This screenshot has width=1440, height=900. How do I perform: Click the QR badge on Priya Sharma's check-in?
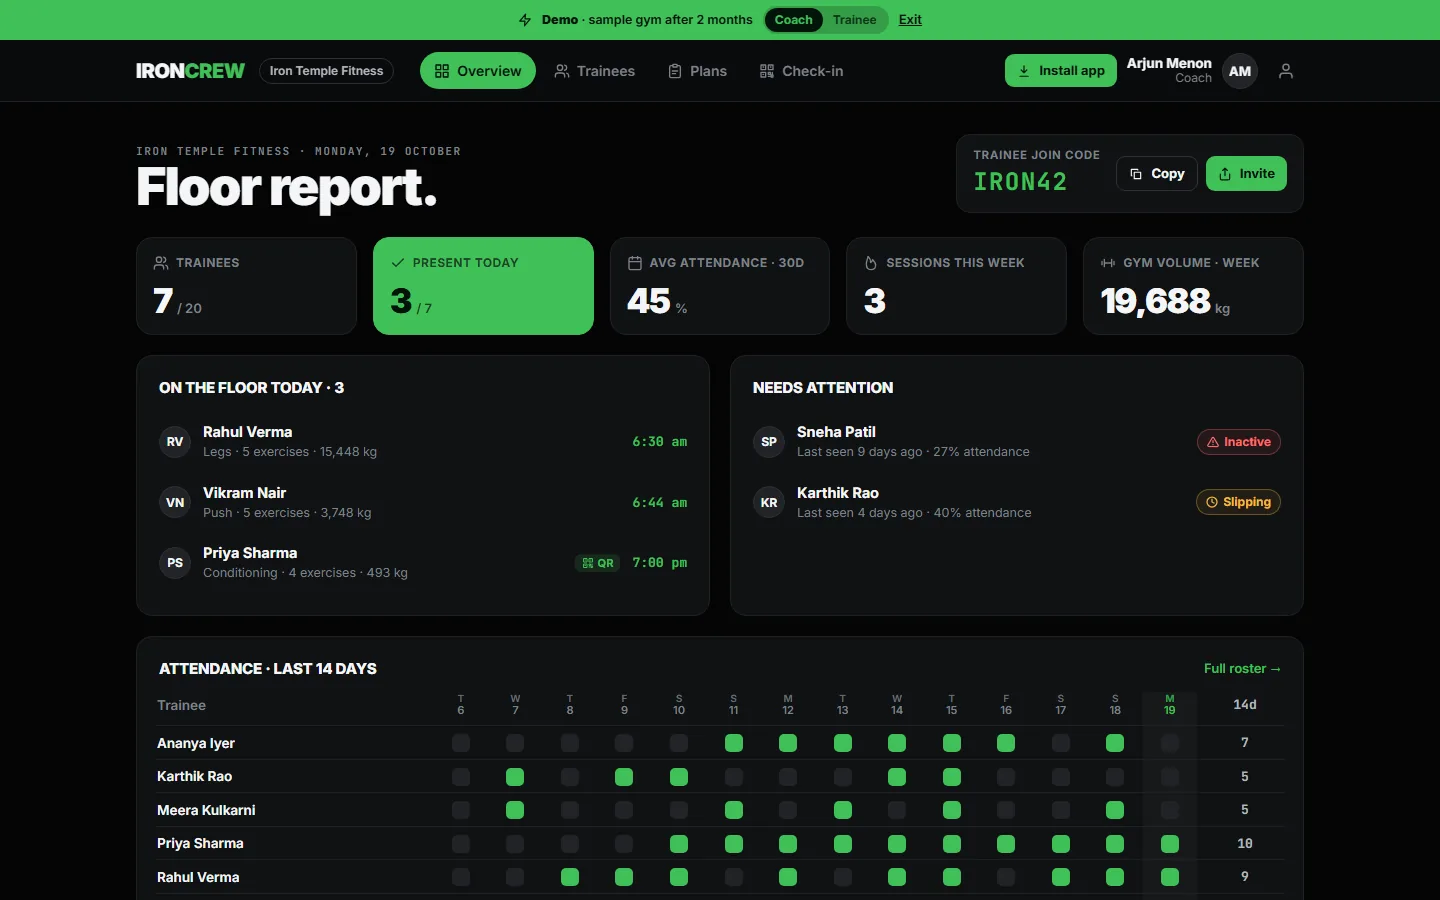coord(598,563)
